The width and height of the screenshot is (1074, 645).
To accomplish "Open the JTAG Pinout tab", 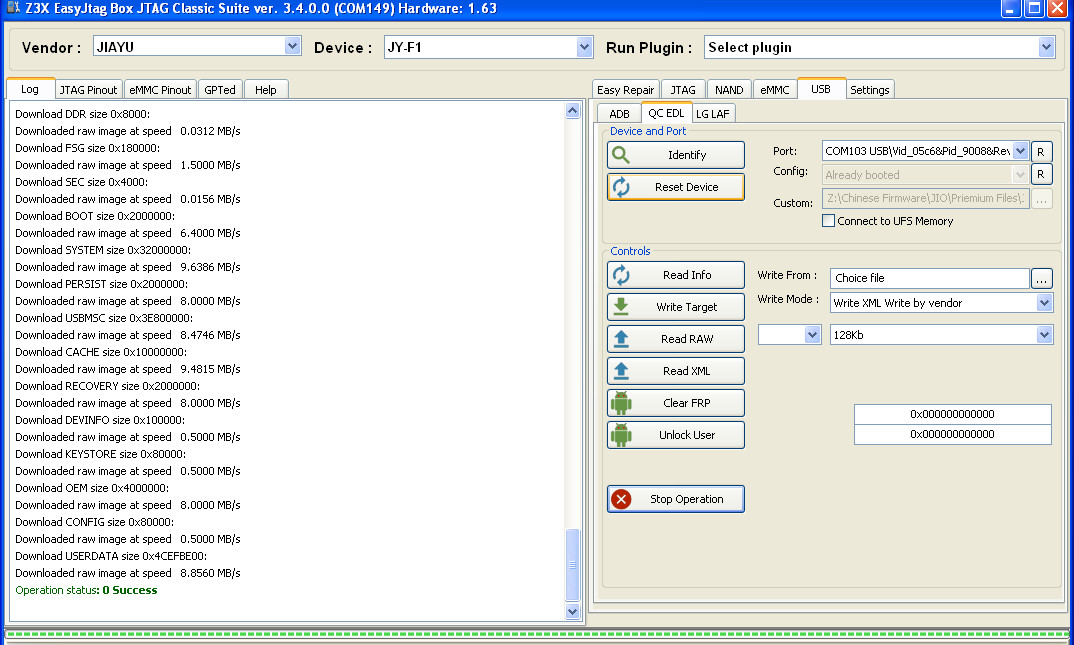I will [88, 90].
